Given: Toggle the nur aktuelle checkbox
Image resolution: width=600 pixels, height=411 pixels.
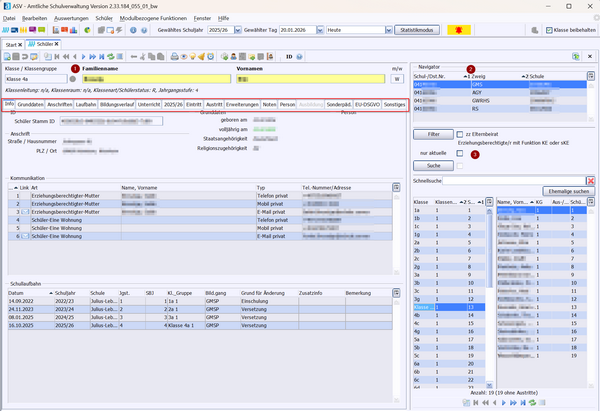Looking at the screenshot, I should (459, 152).
